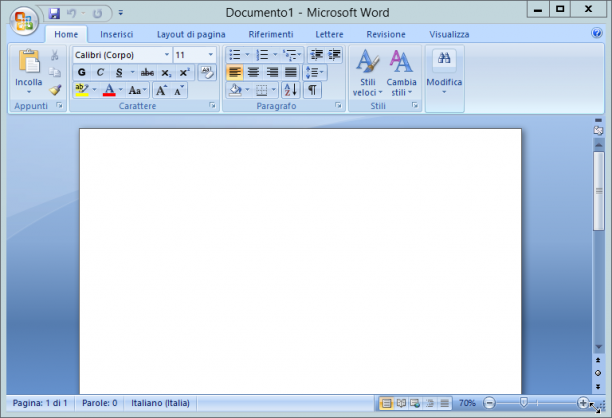The image size is (612, 418).
Task: Customize the quick access toolbar dropdown
Action: pos(121,13)
